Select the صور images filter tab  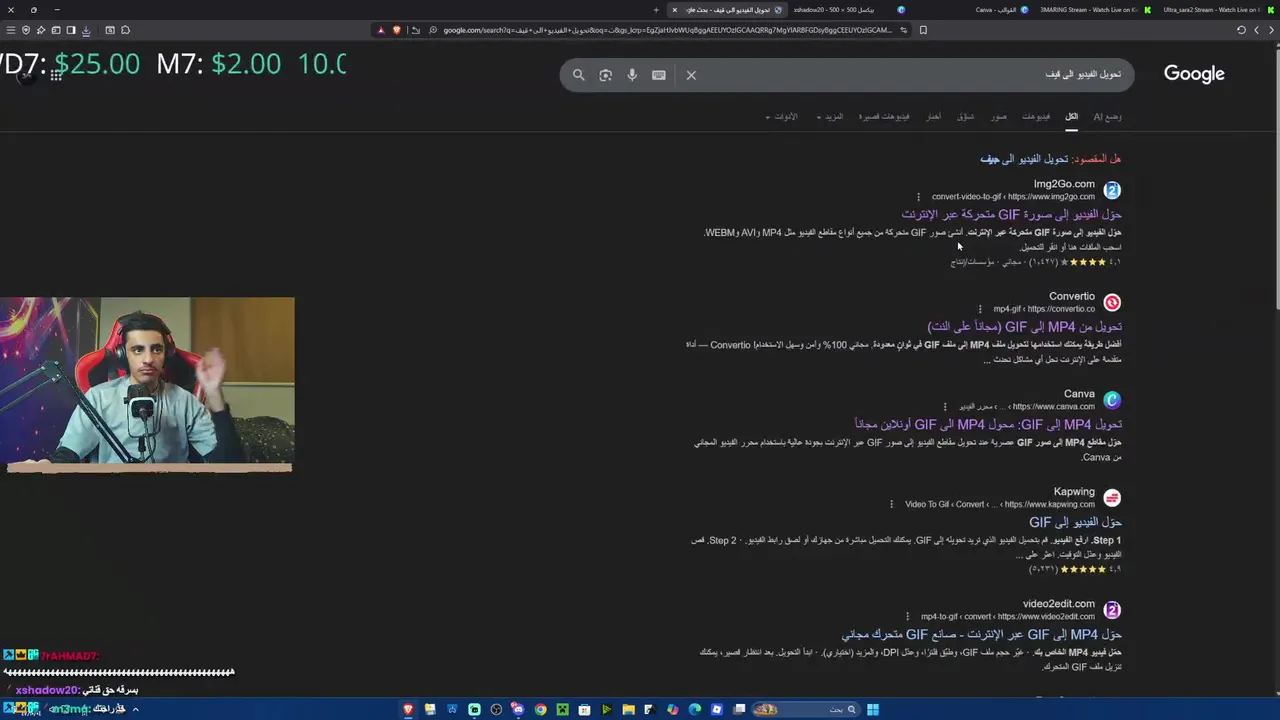click(x=999, y=117)
